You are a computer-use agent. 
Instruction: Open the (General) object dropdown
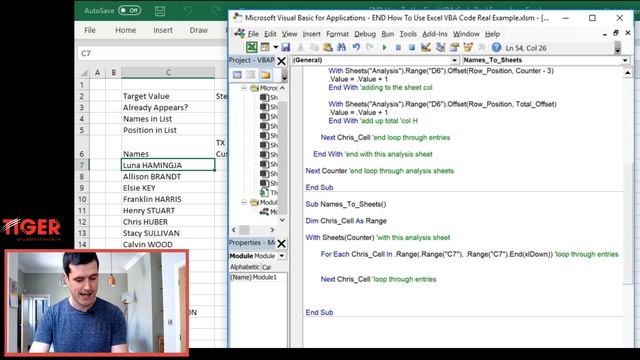tap(454, 60)
